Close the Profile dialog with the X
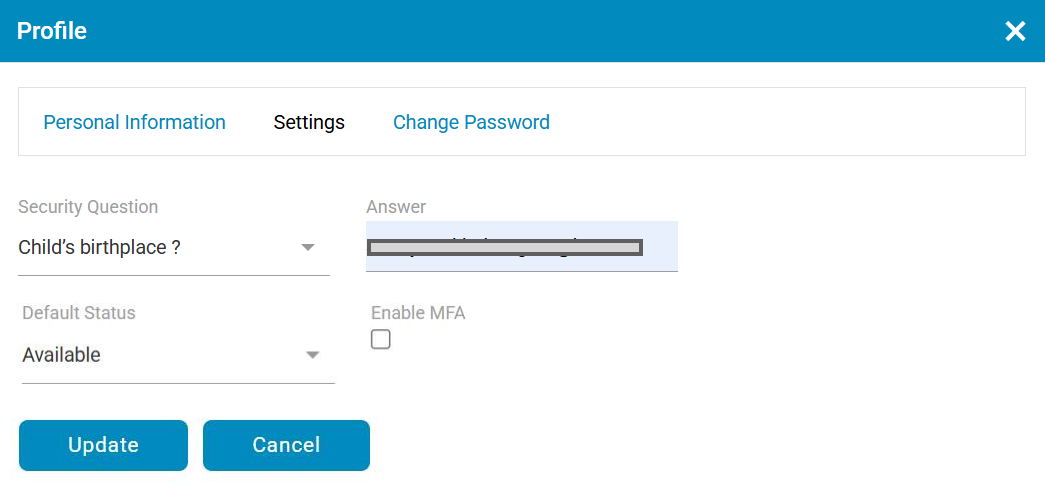1045x497 pixels. click(1015, 31)
